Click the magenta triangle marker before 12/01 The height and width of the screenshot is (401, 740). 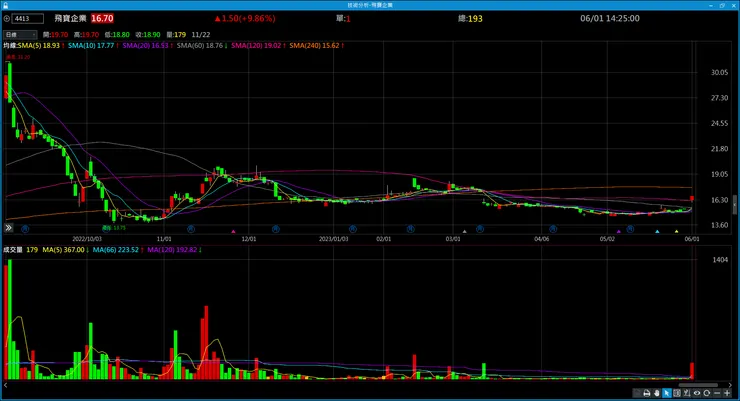[x=233, y=232]
